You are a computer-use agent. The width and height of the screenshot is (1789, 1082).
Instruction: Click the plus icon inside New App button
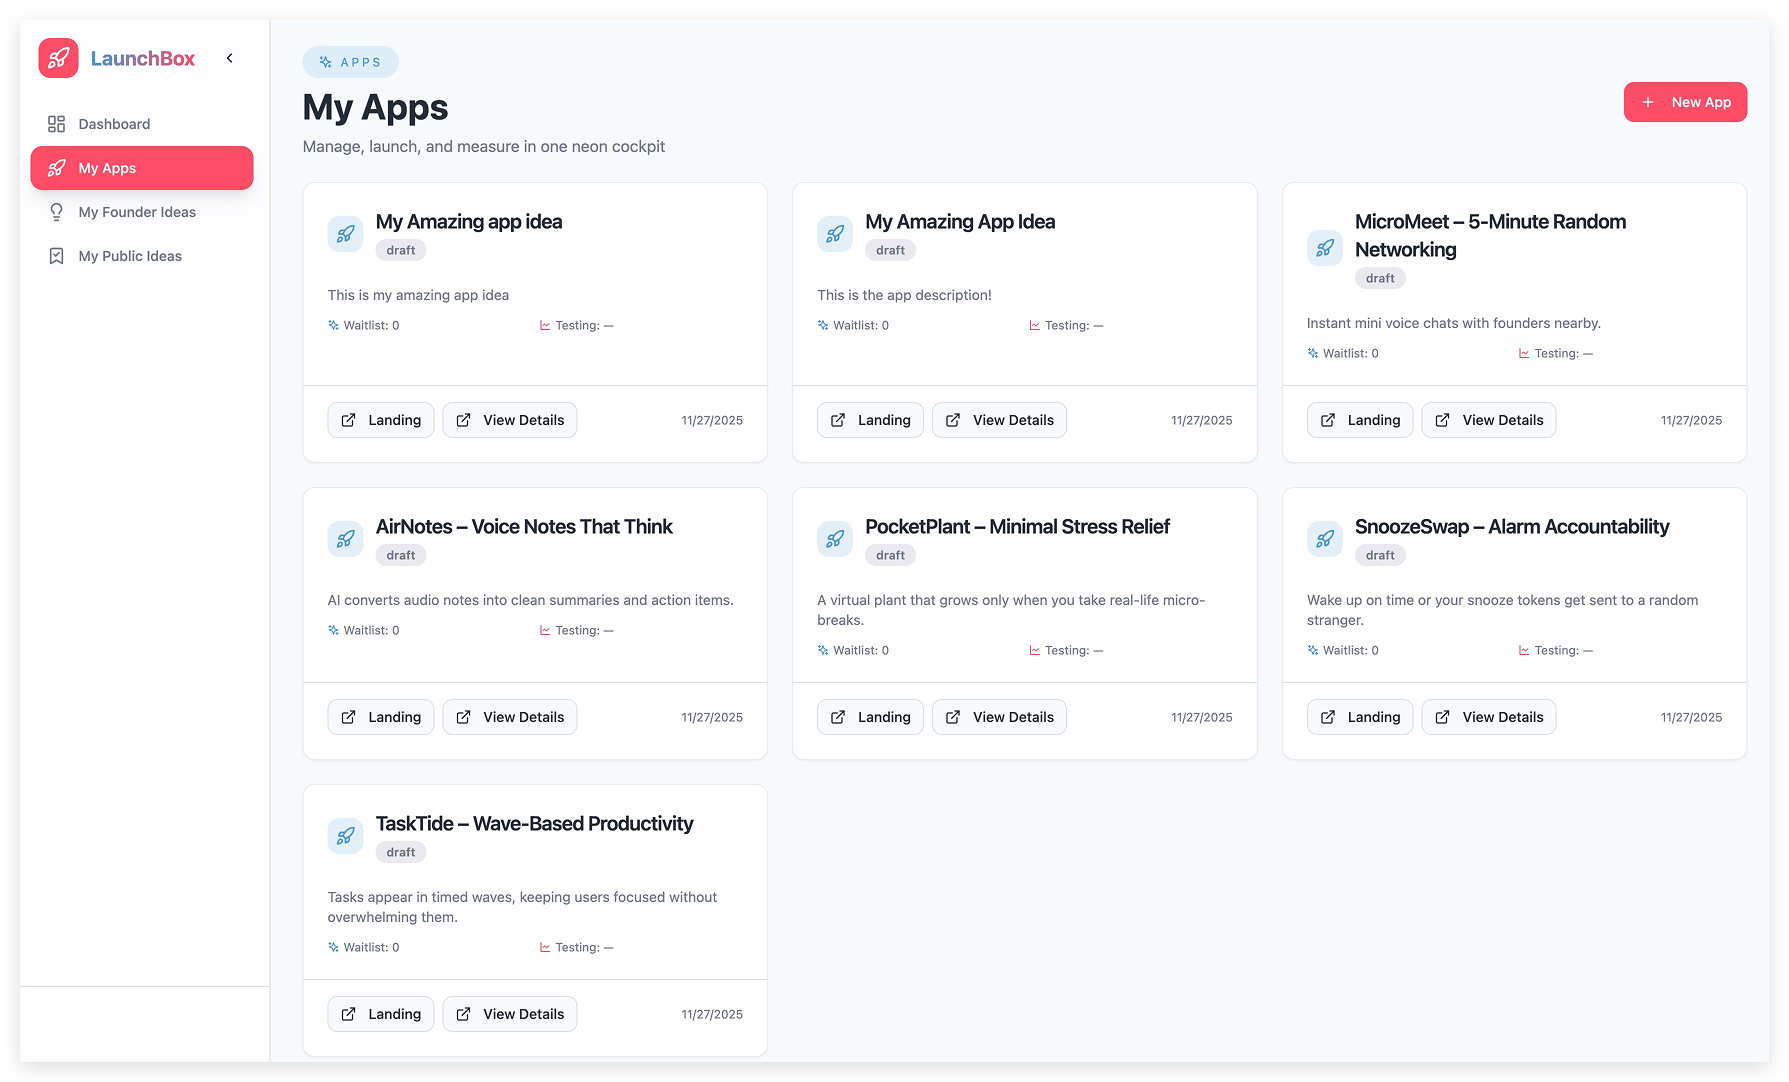coord(1648,102)
